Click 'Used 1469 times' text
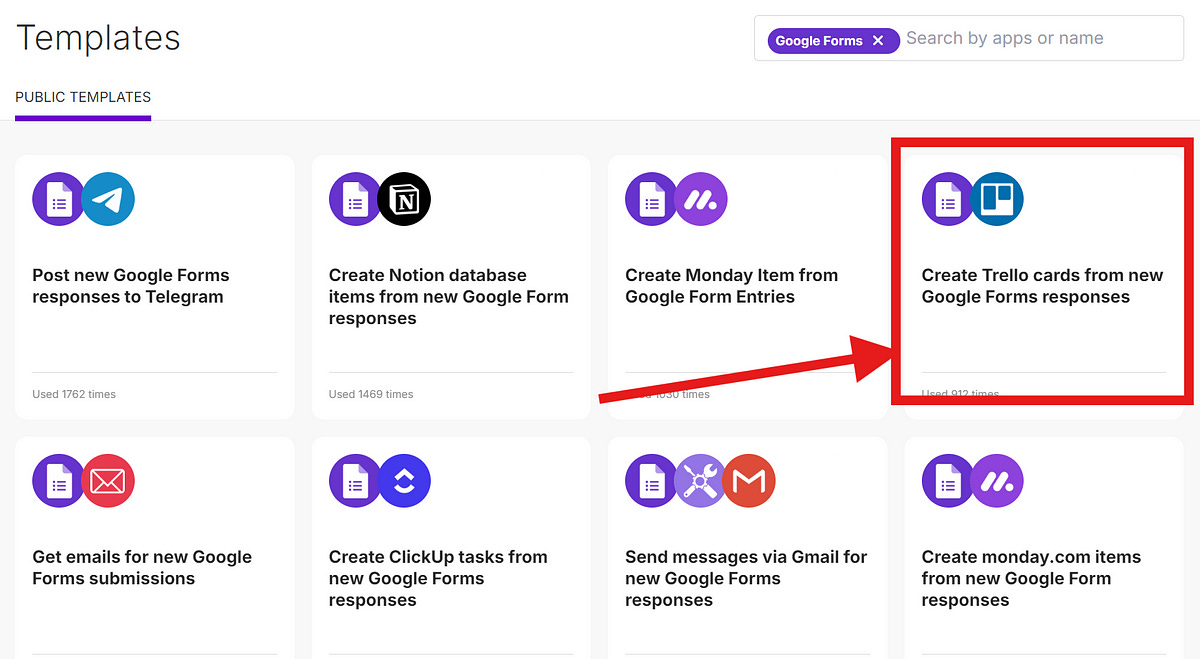The height and width of the screenshot is (659, 1200). tap(371, 394)
